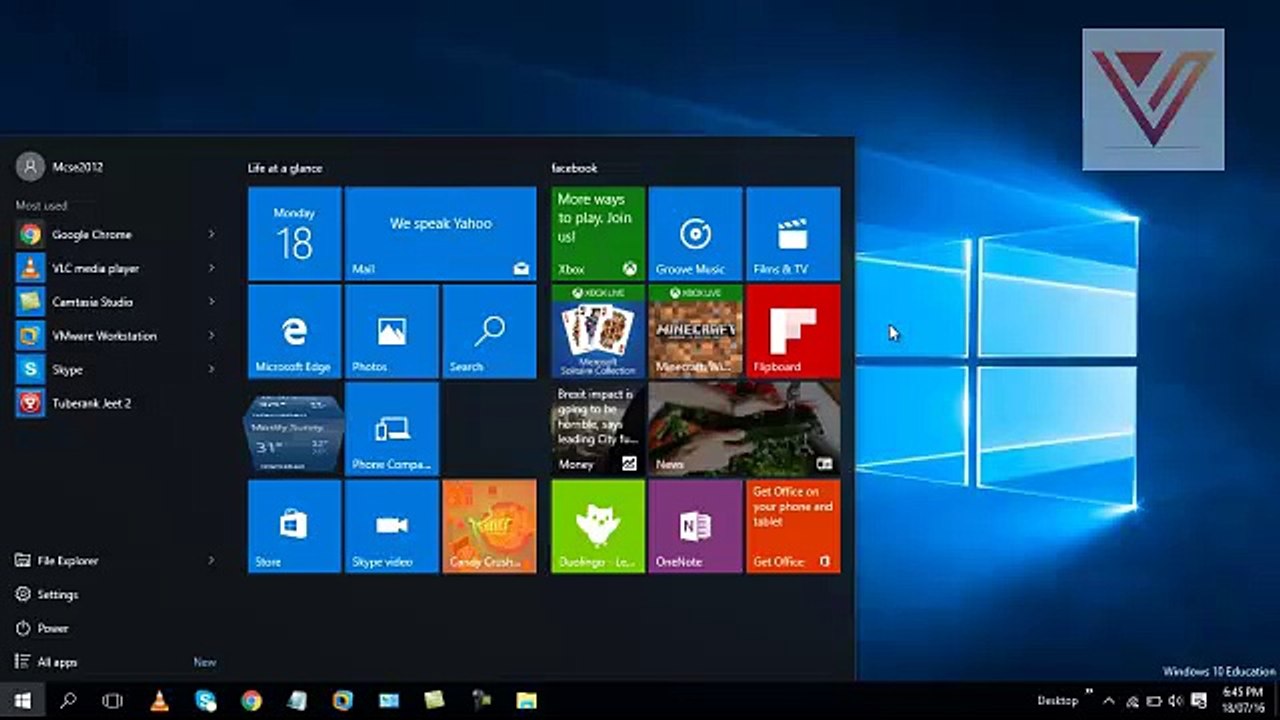Screen dimensions: 1280x720
Task: Open the volume tray icon
Action: [x=1176, y=701]
